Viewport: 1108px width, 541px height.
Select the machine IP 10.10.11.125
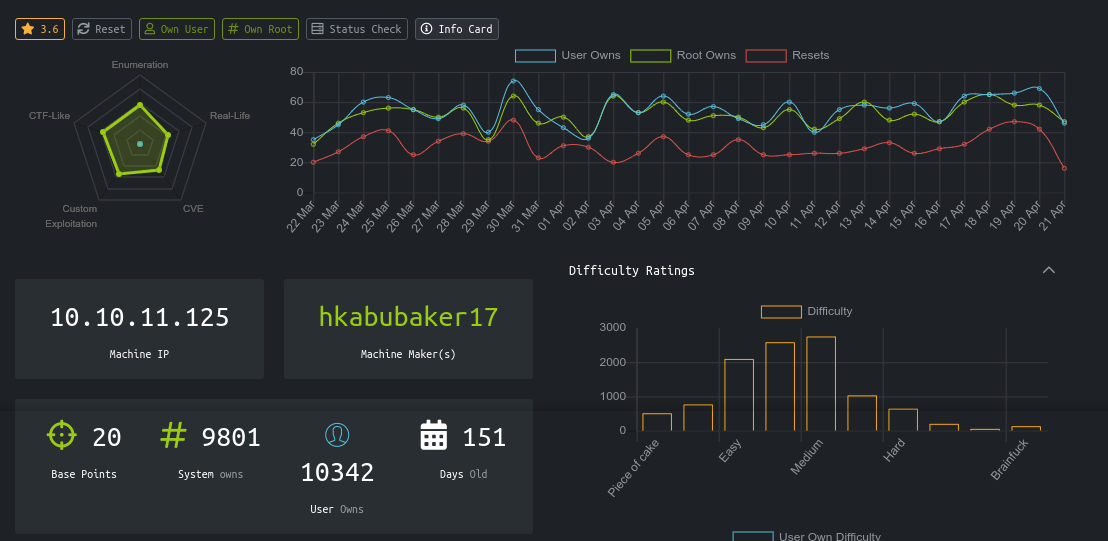[x=140, y=318]
